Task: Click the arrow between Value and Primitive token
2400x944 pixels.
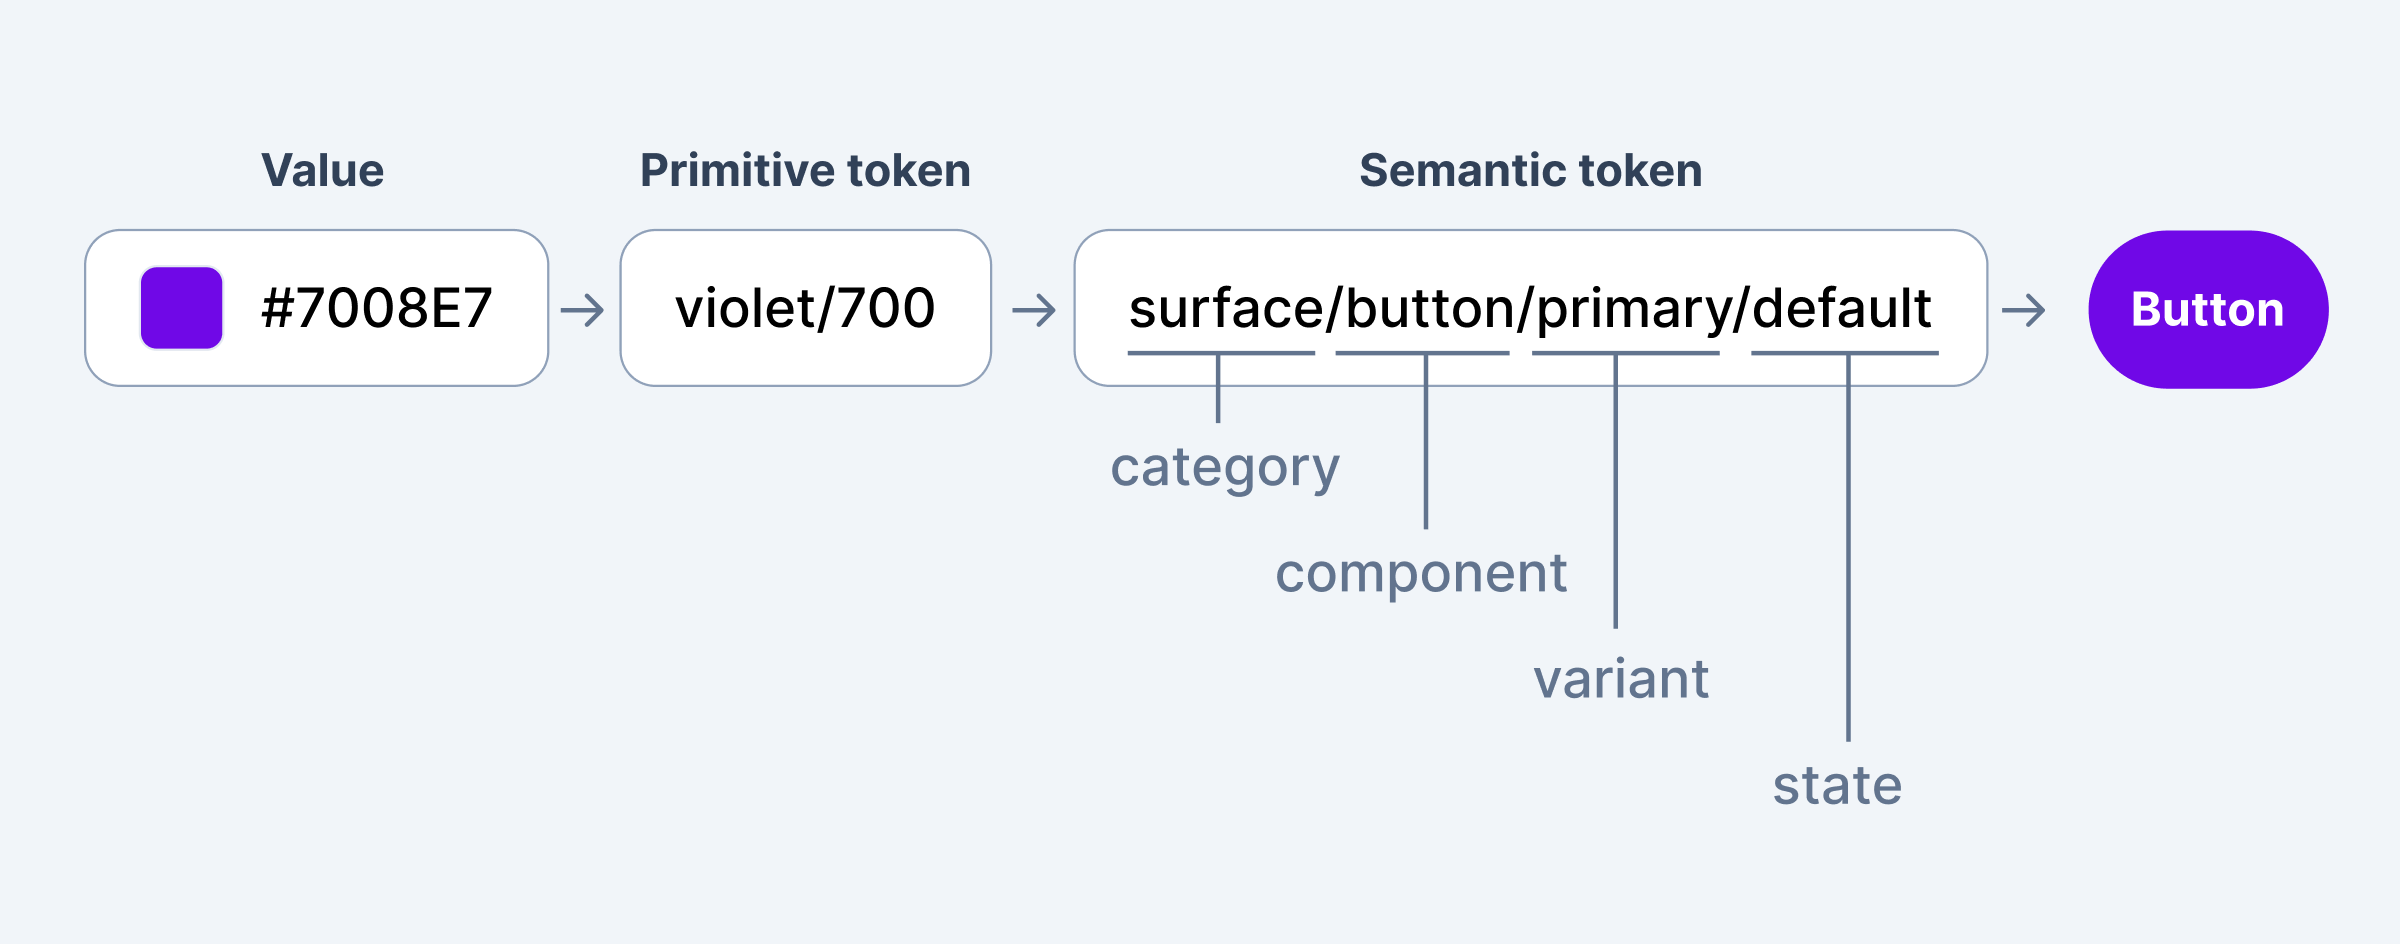Action: pyautogui.click(x=583, y=310)
